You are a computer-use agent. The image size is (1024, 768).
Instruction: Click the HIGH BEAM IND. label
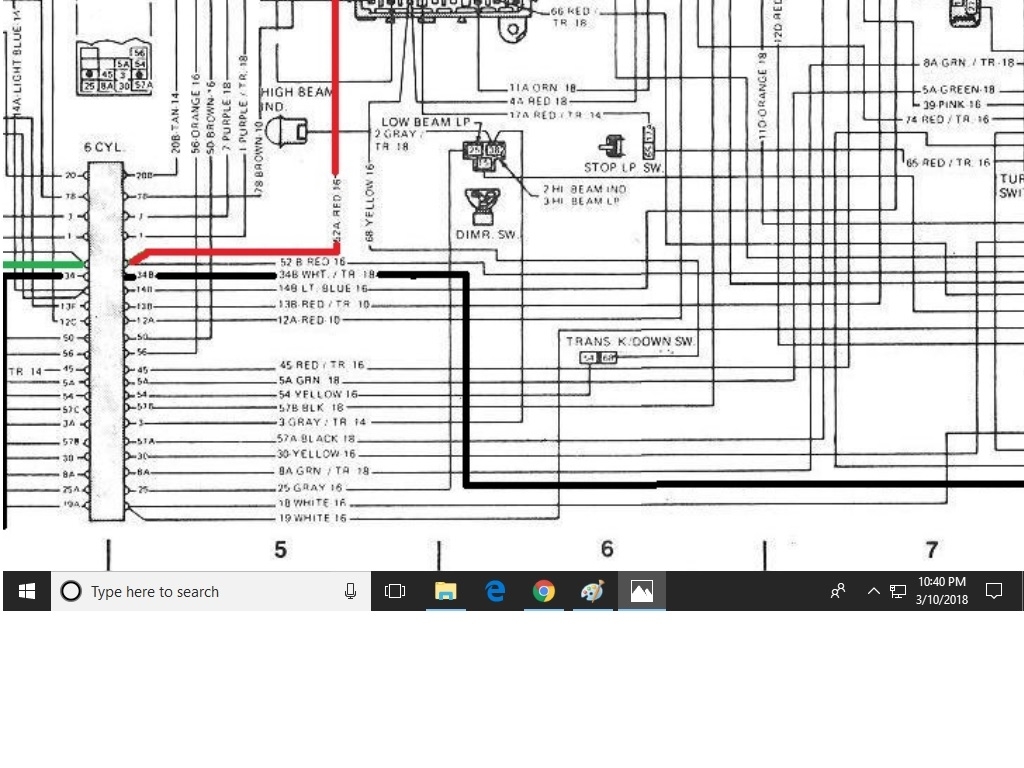click(296, 99)
